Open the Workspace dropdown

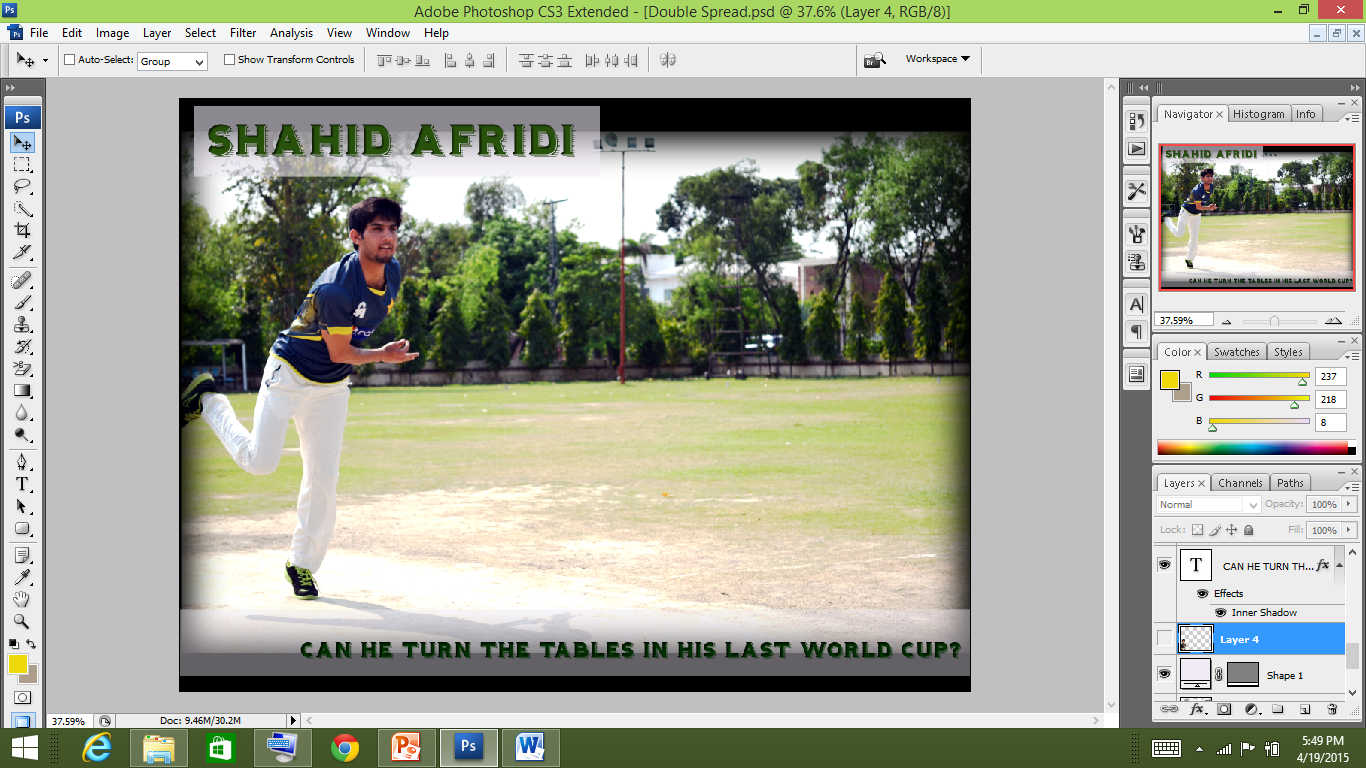[938, 59]
